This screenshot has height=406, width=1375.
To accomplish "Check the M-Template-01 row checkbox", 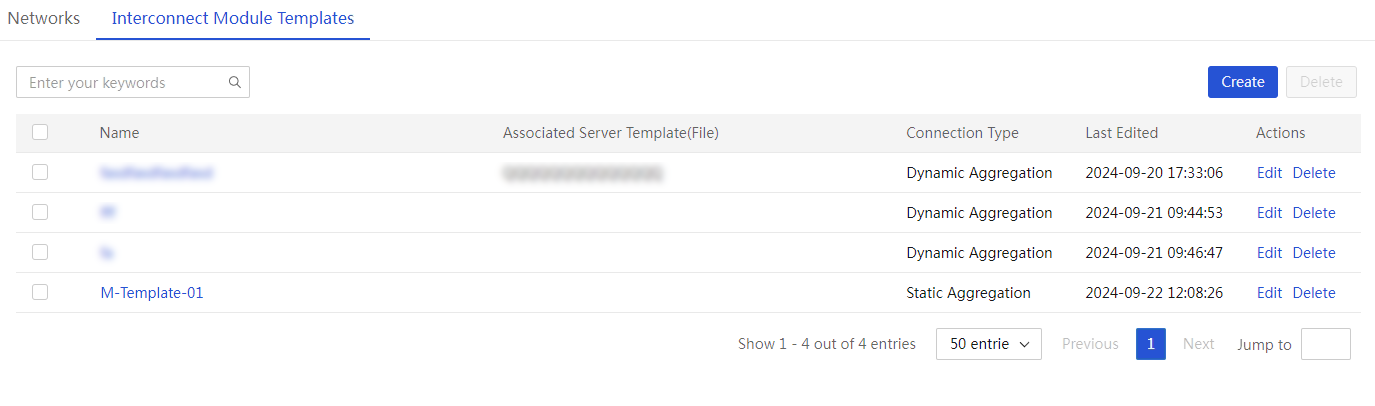I will [x=40, y=292].
